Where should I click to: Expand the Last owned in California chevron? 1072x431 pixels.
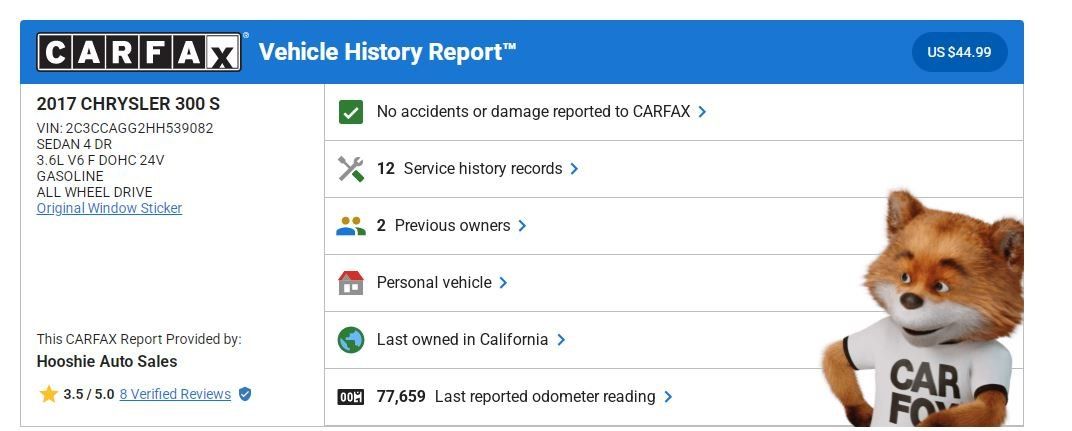[x=561, y=339]
